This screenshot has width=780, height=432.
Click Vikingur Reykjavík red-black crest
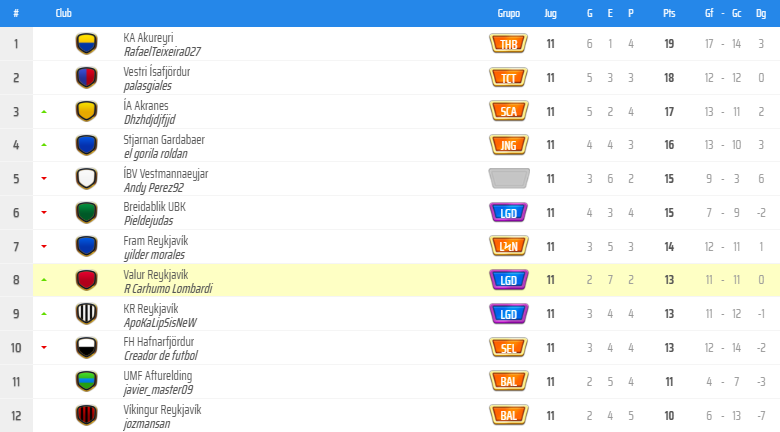click(87, 414)
